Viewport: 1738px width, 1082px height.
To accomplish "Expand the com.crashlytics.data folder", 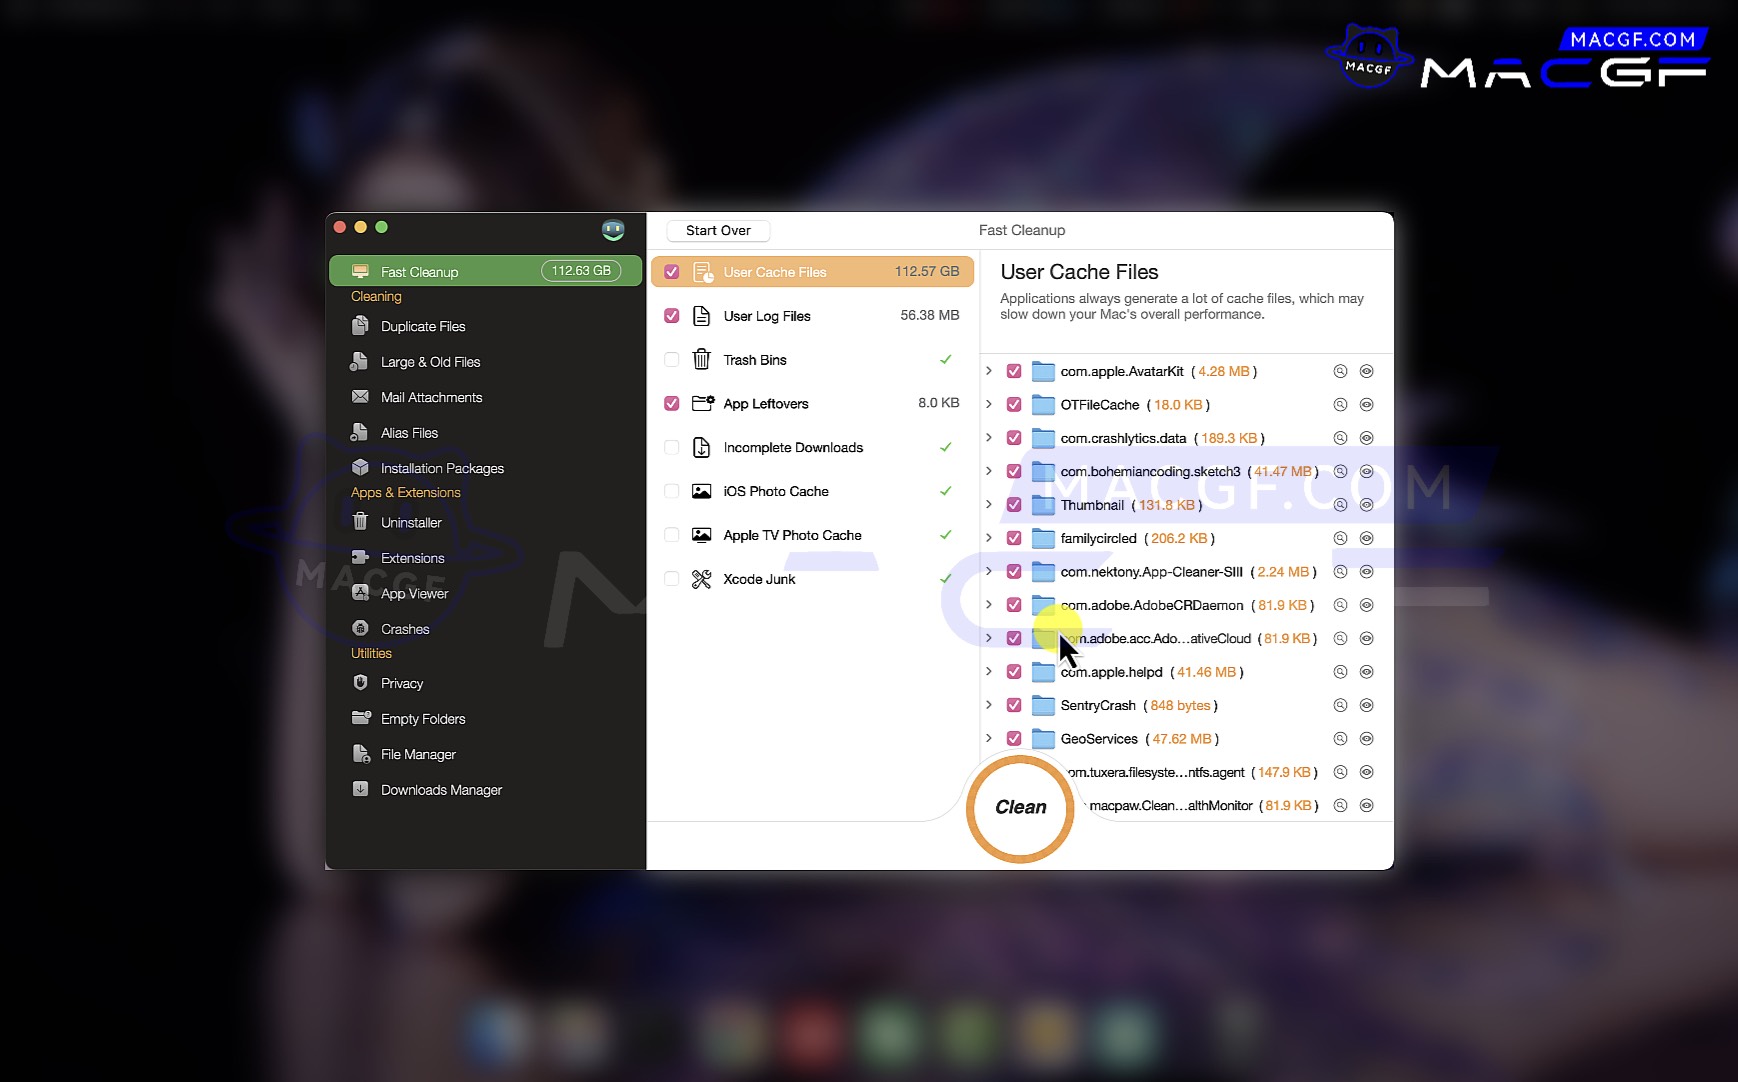I will (989, 438).
